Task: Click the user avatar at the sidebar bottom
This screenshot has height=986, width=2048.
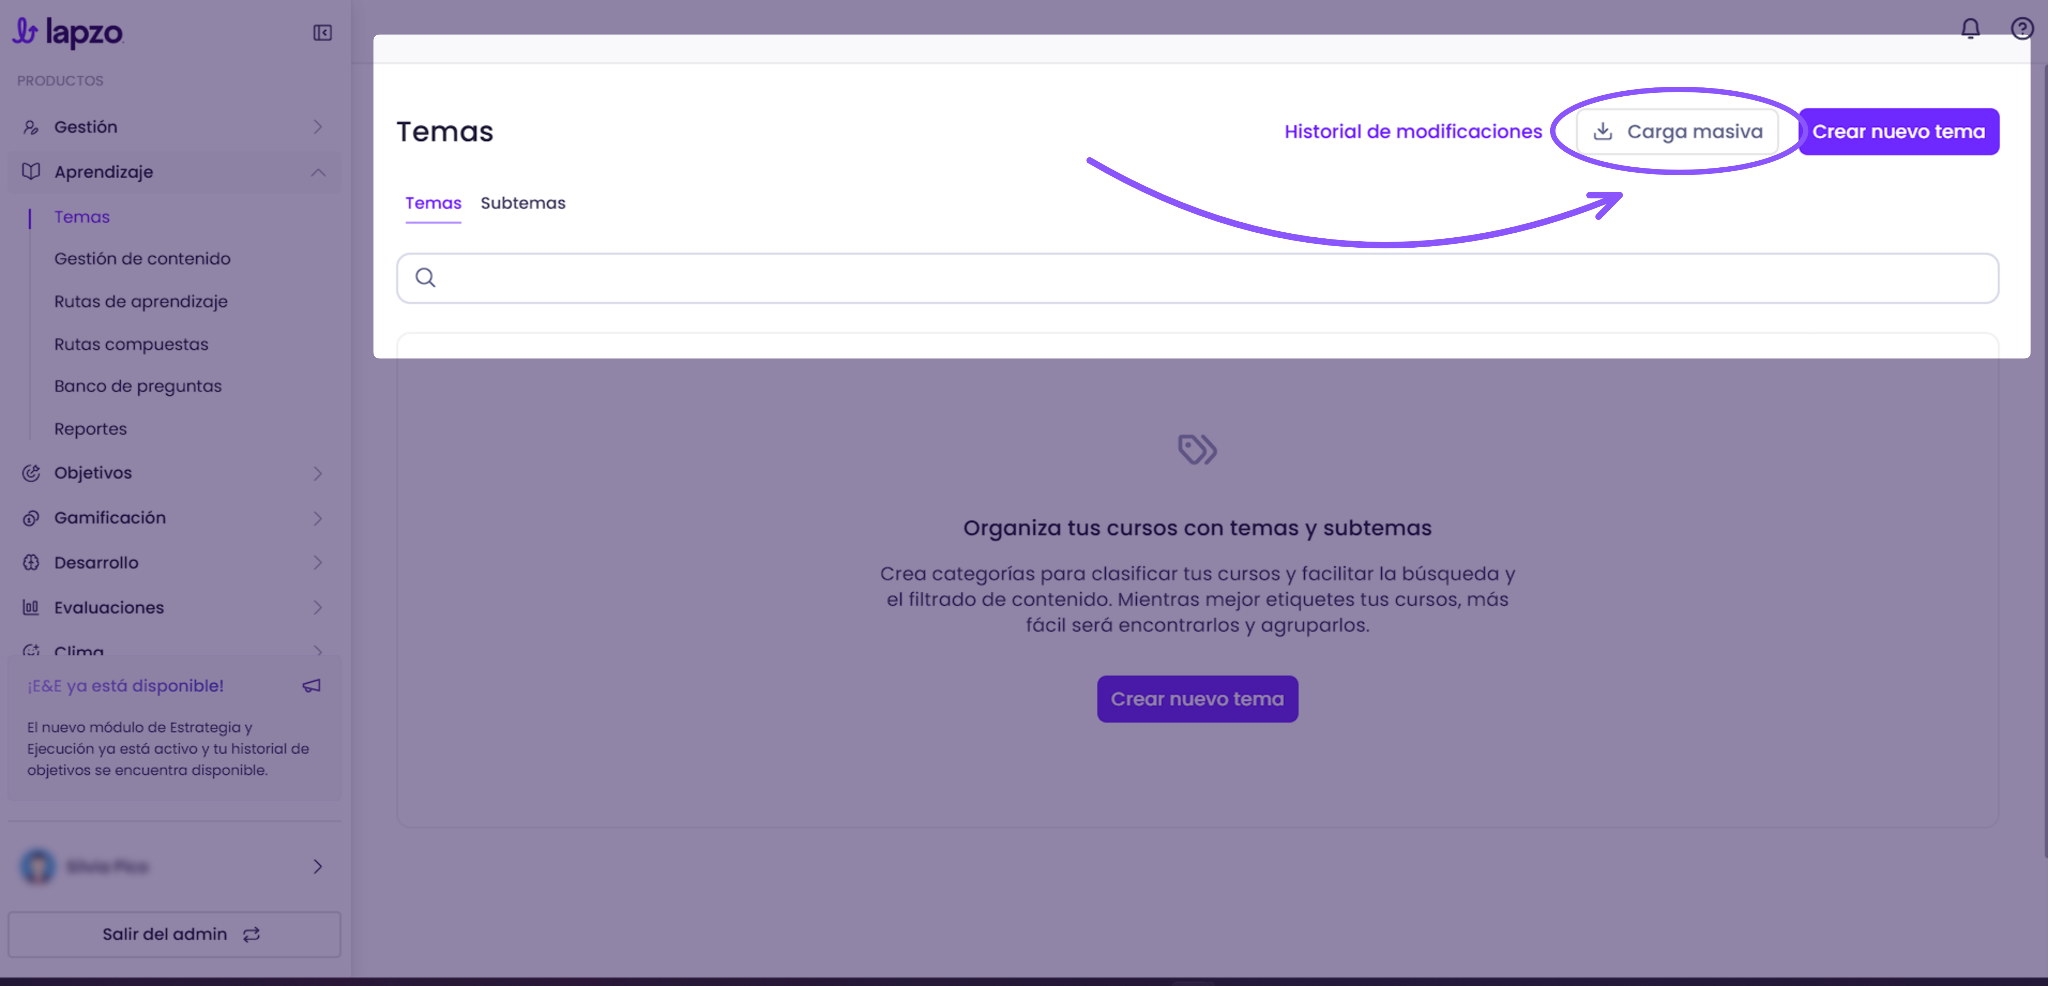Action: point(38,866)
